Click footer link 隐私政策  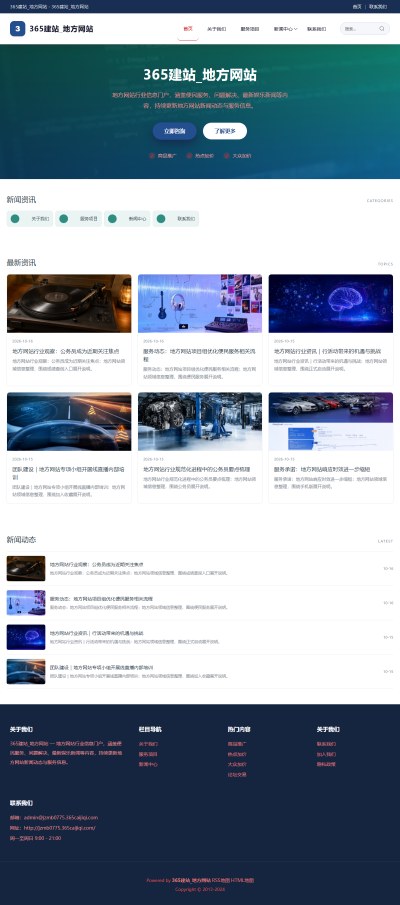[x=326, y=764]
